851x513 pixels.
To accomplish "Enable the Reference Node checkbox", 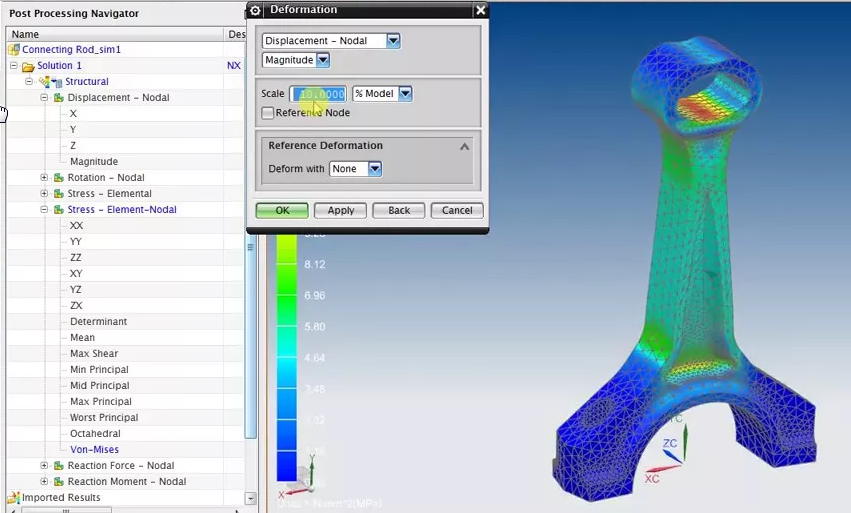I will point(268,113).
